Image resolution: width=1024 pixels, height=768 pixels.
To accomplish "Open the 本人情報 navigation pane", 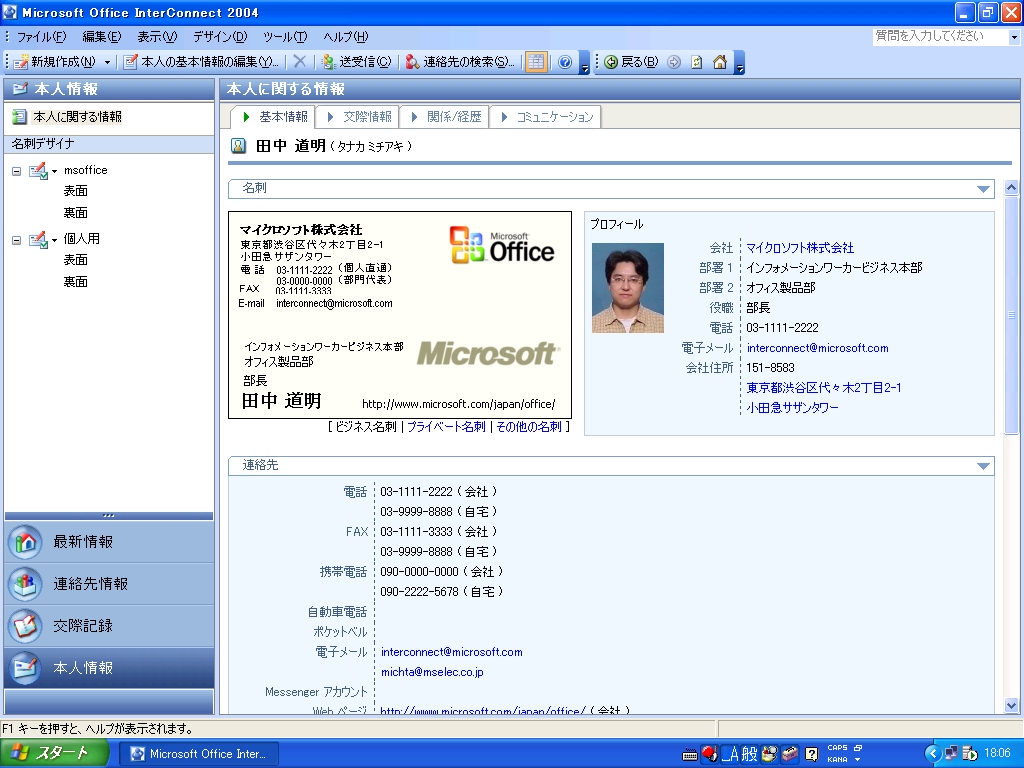I will point(109,667).
